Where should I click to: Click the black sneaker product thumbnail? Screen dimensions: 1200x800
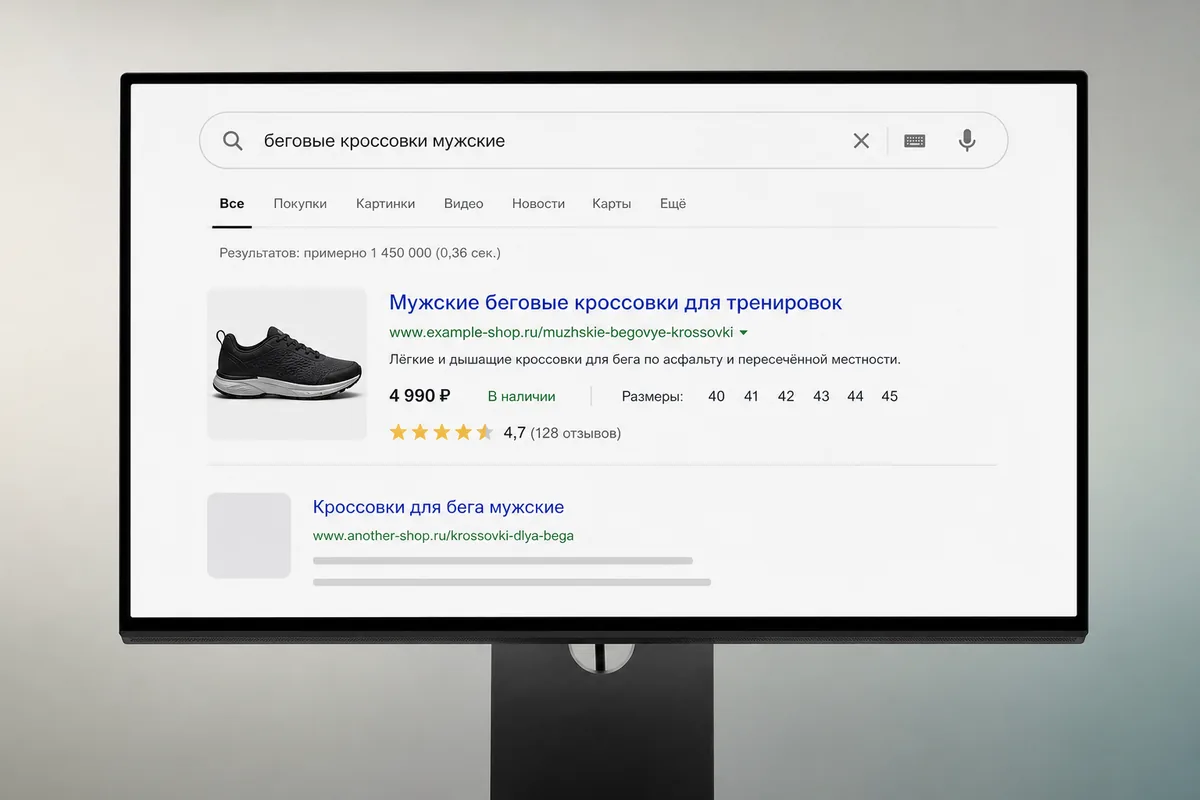(x=287, y=364)
